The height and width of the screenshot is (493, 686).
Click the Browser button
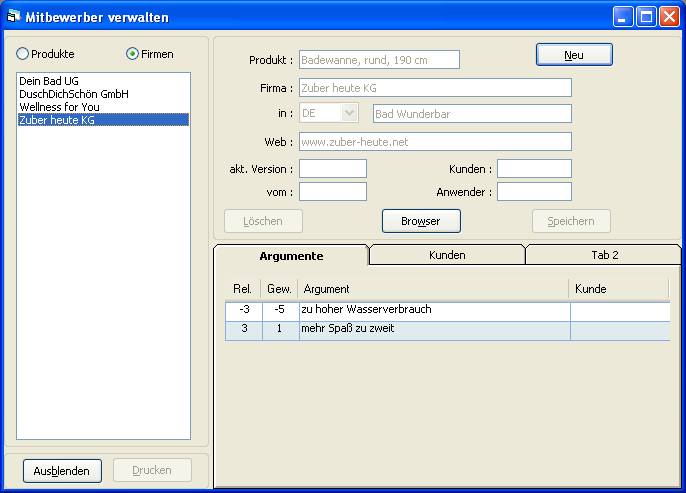pyautogui.click(x=421, y=221)
